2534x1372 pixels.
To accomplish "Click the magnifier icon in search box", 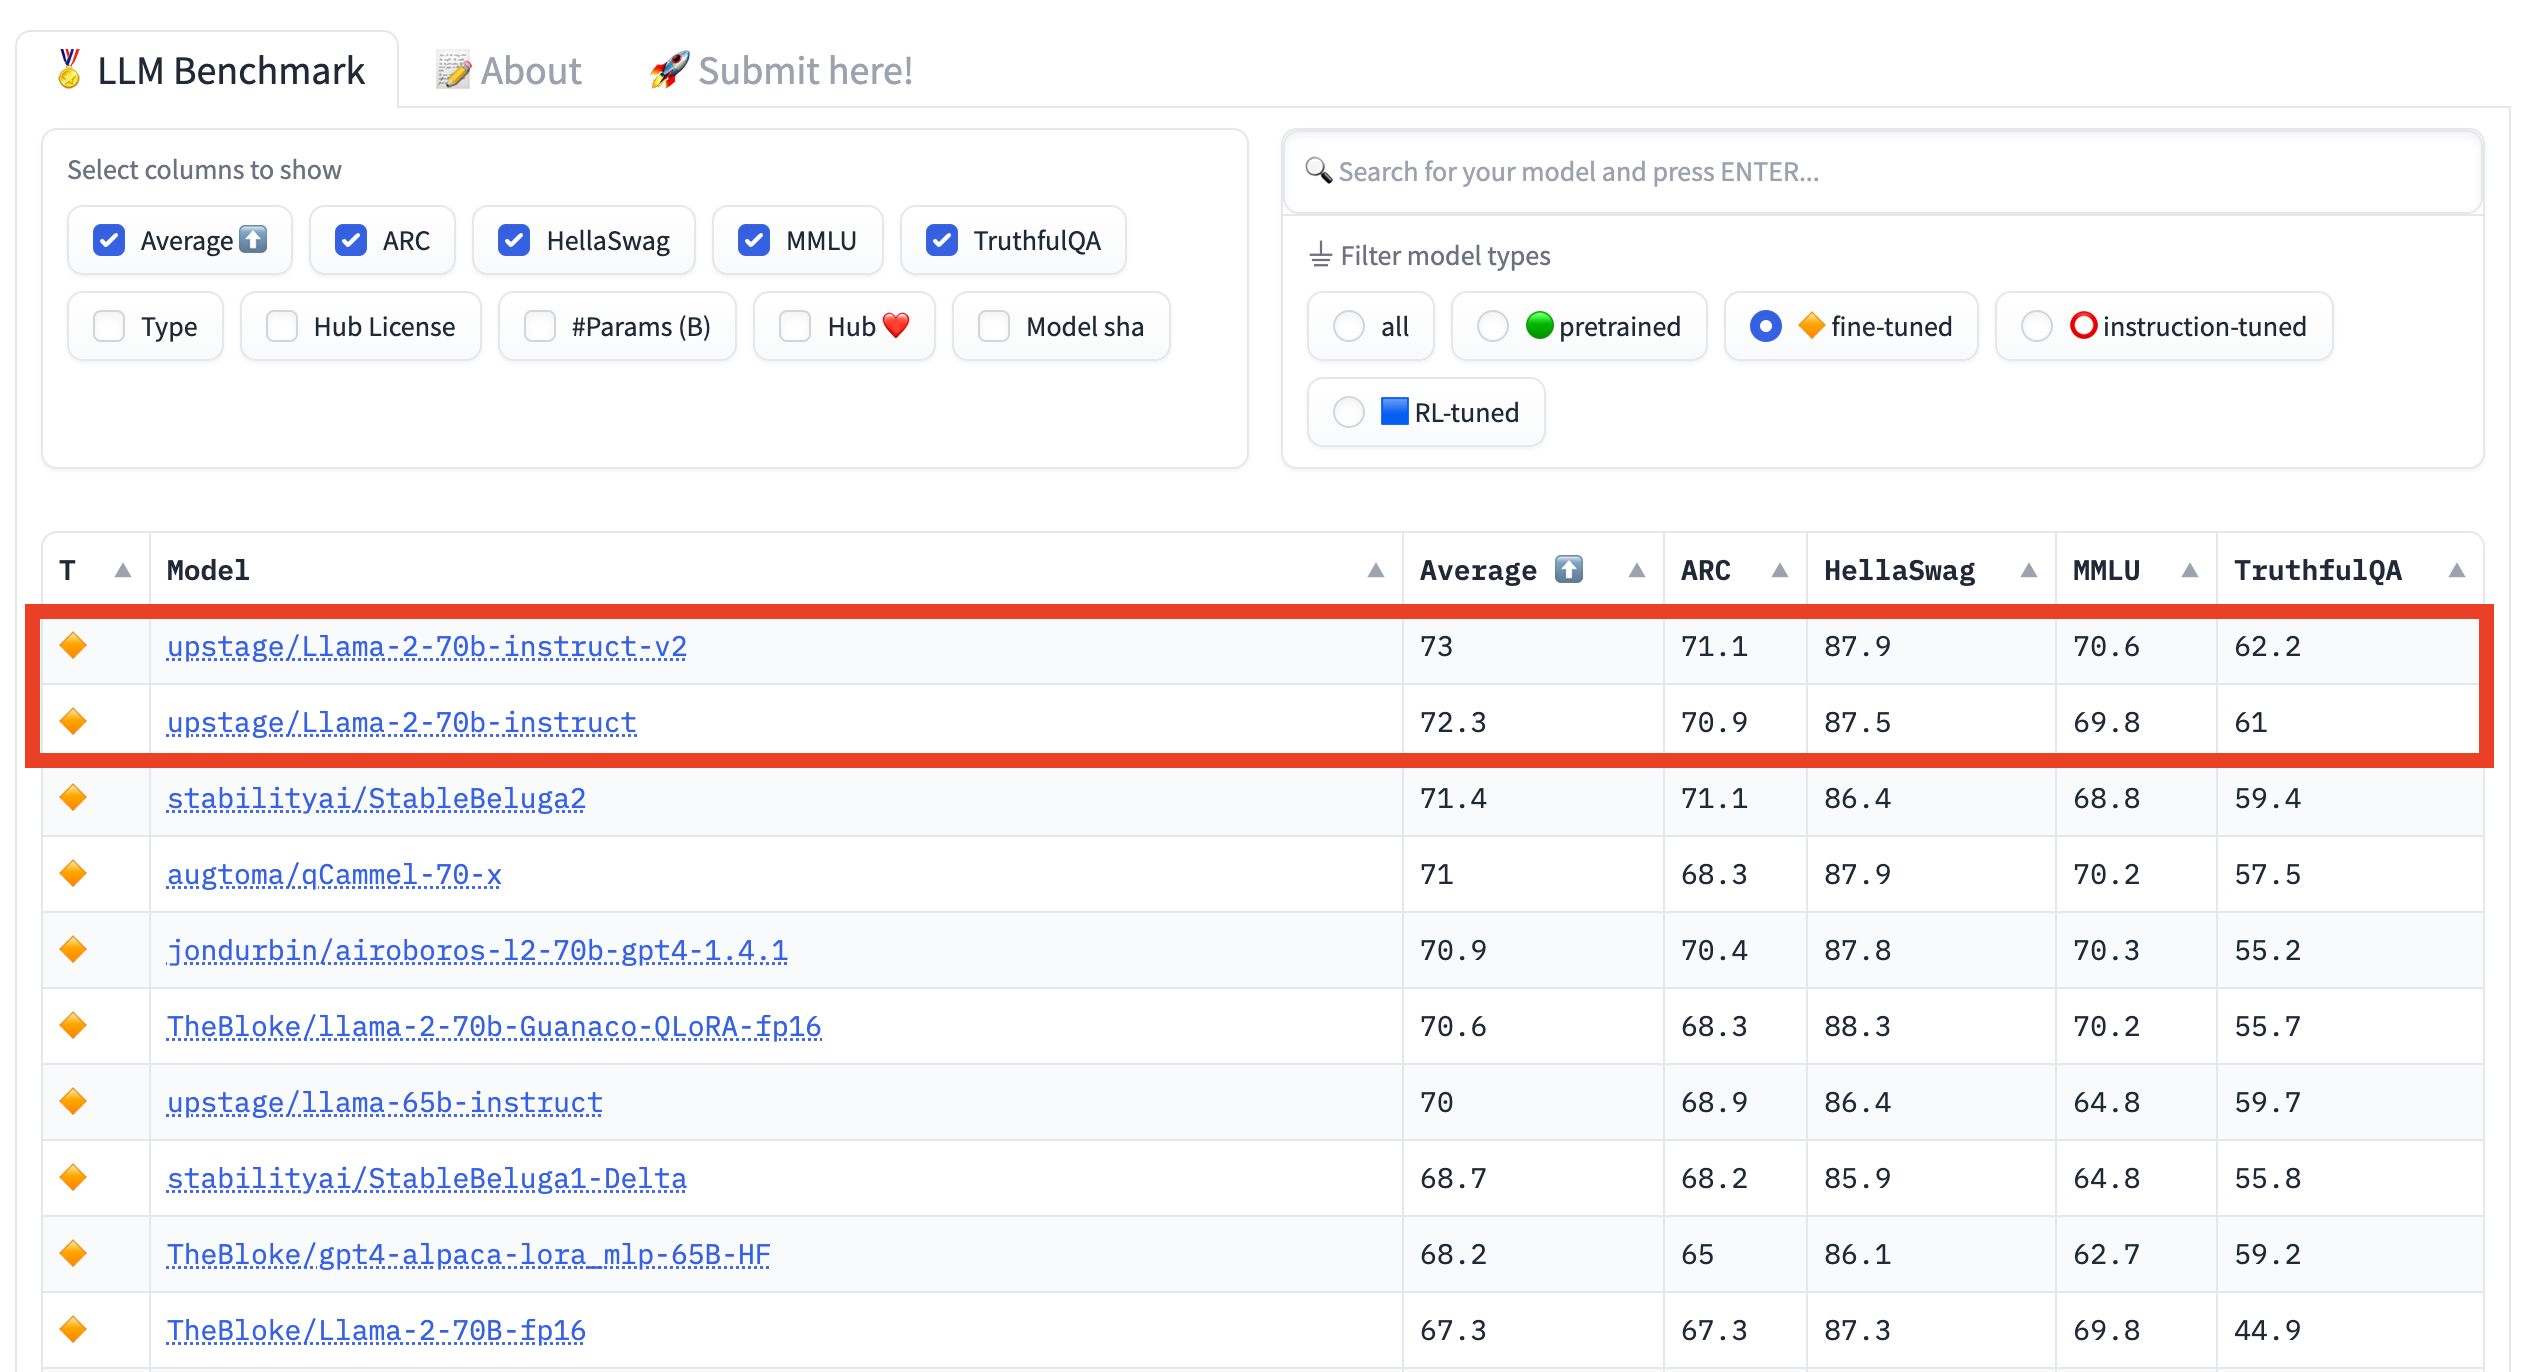I will pyautogui.click(x=1319, y=171).
